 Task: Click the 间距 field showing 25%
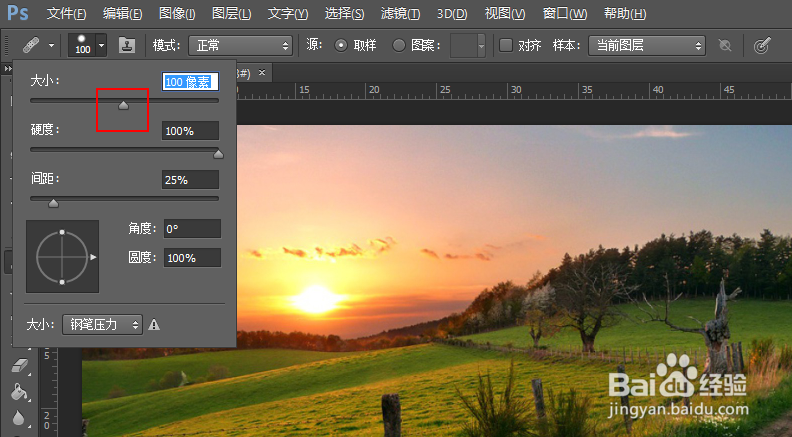pos(190,180)
